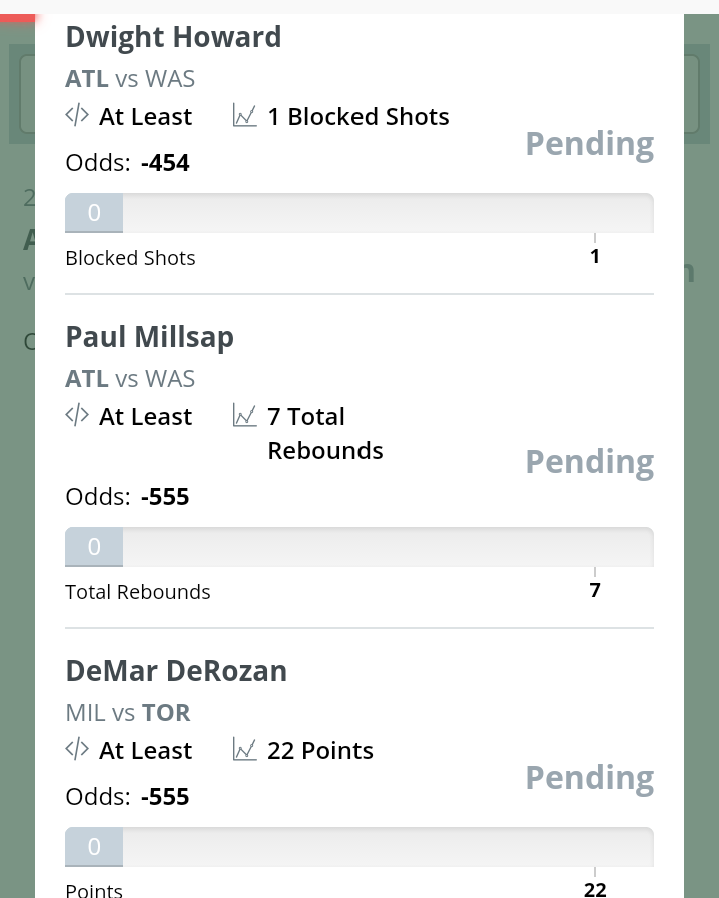Click the chart icon next to 7 Total Rebounds
The width and height of the screenshot is (719, 898).
click(x=244, y=415)
